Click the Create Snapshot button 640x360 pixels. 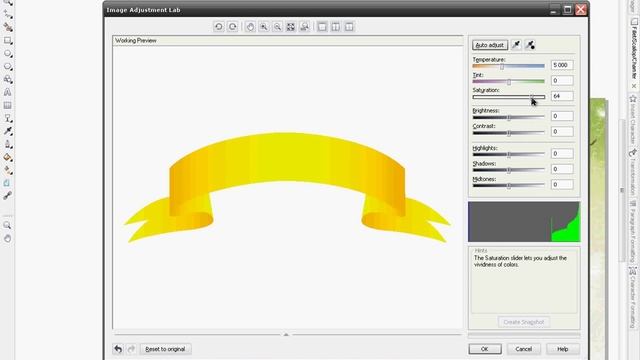click(524, 322)
